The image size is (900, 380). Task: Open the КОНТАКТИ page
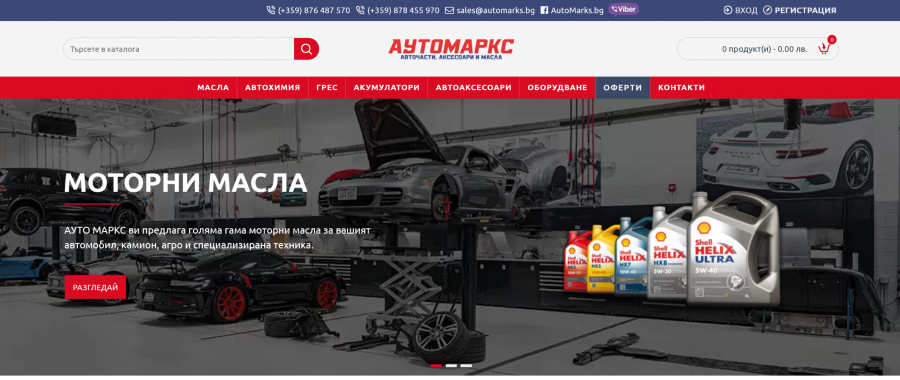click(x=681, y=88)
